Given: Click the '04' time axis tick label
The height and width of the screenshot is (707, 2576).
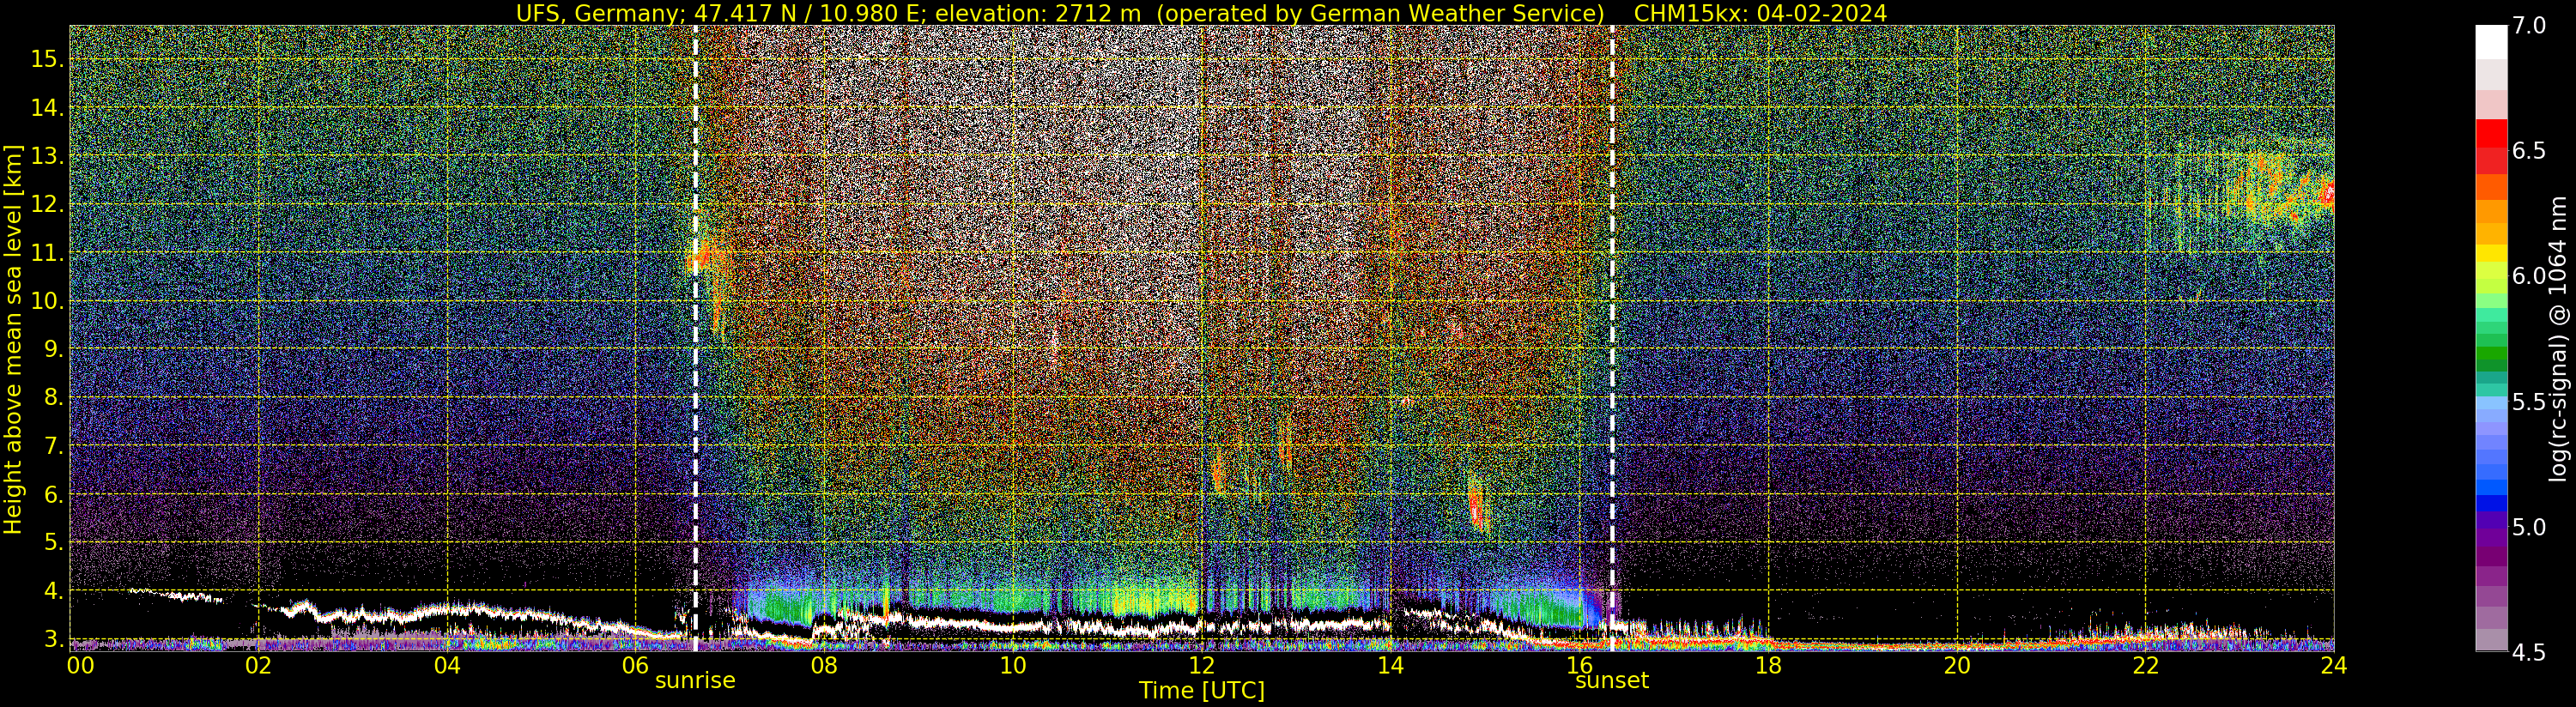Looking at the screenshot, I should pos(447,665).
